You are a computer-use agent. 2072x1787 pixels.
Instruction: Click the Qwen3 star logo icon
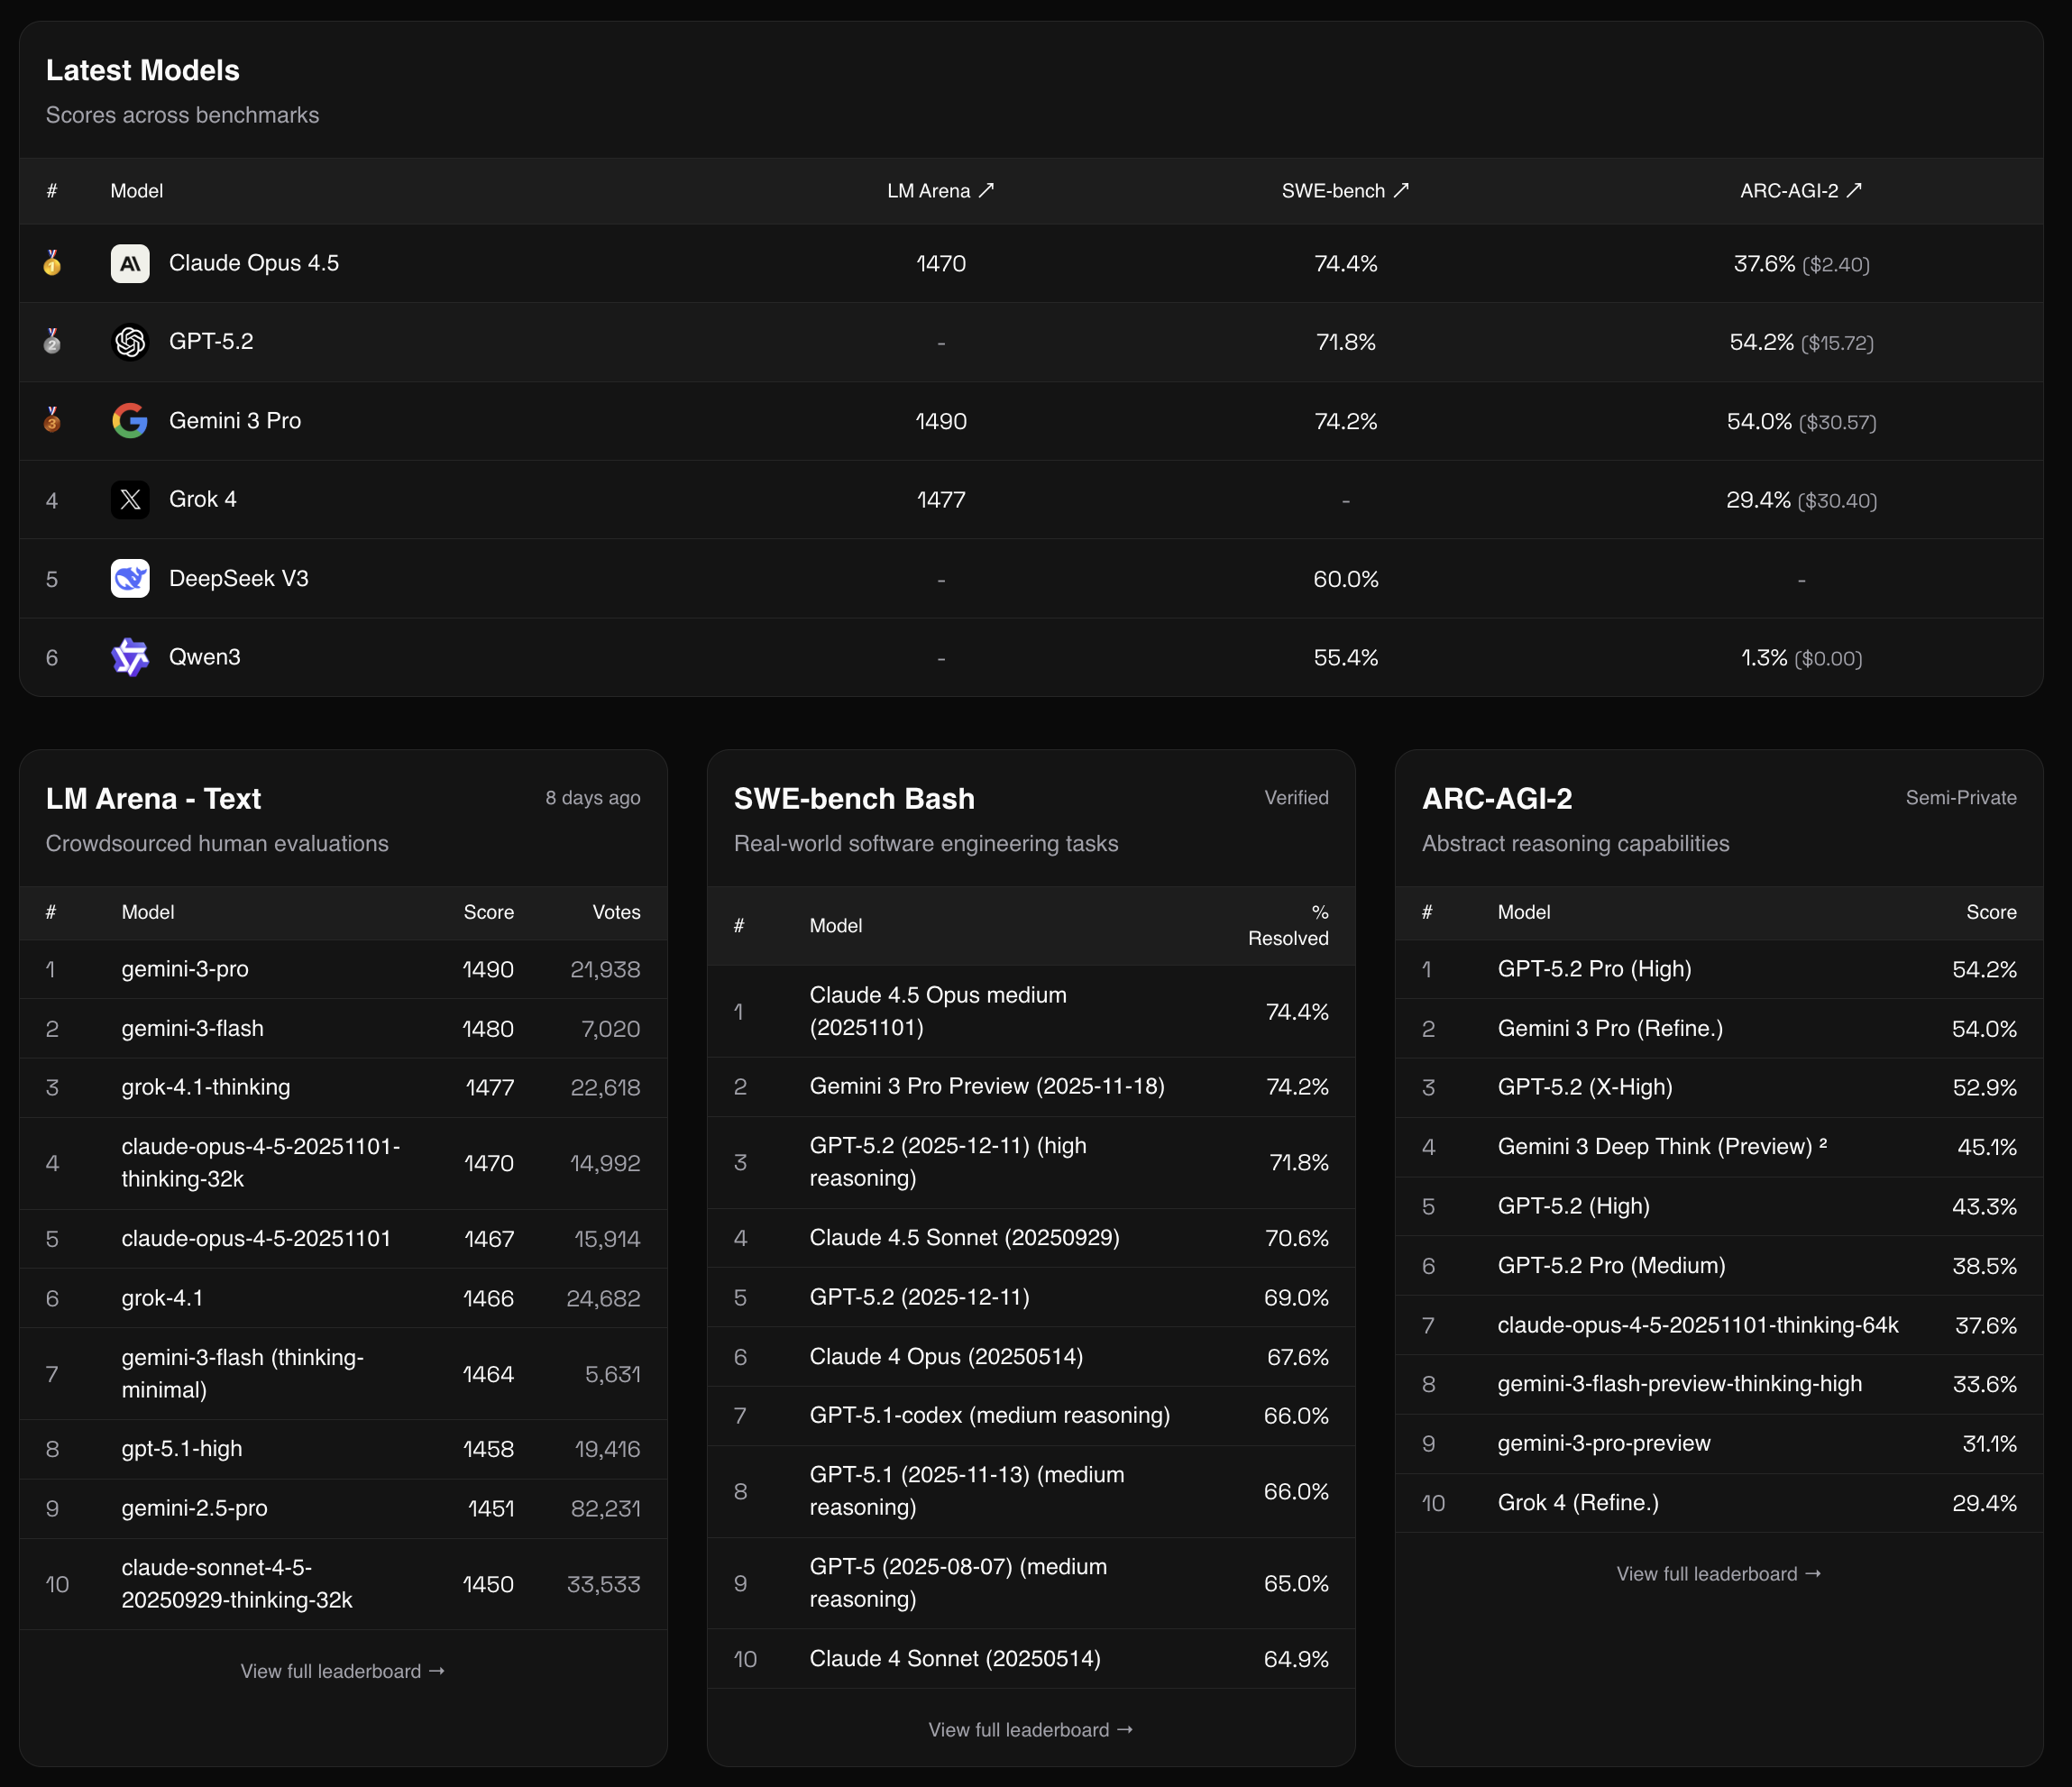pos(130,657)
